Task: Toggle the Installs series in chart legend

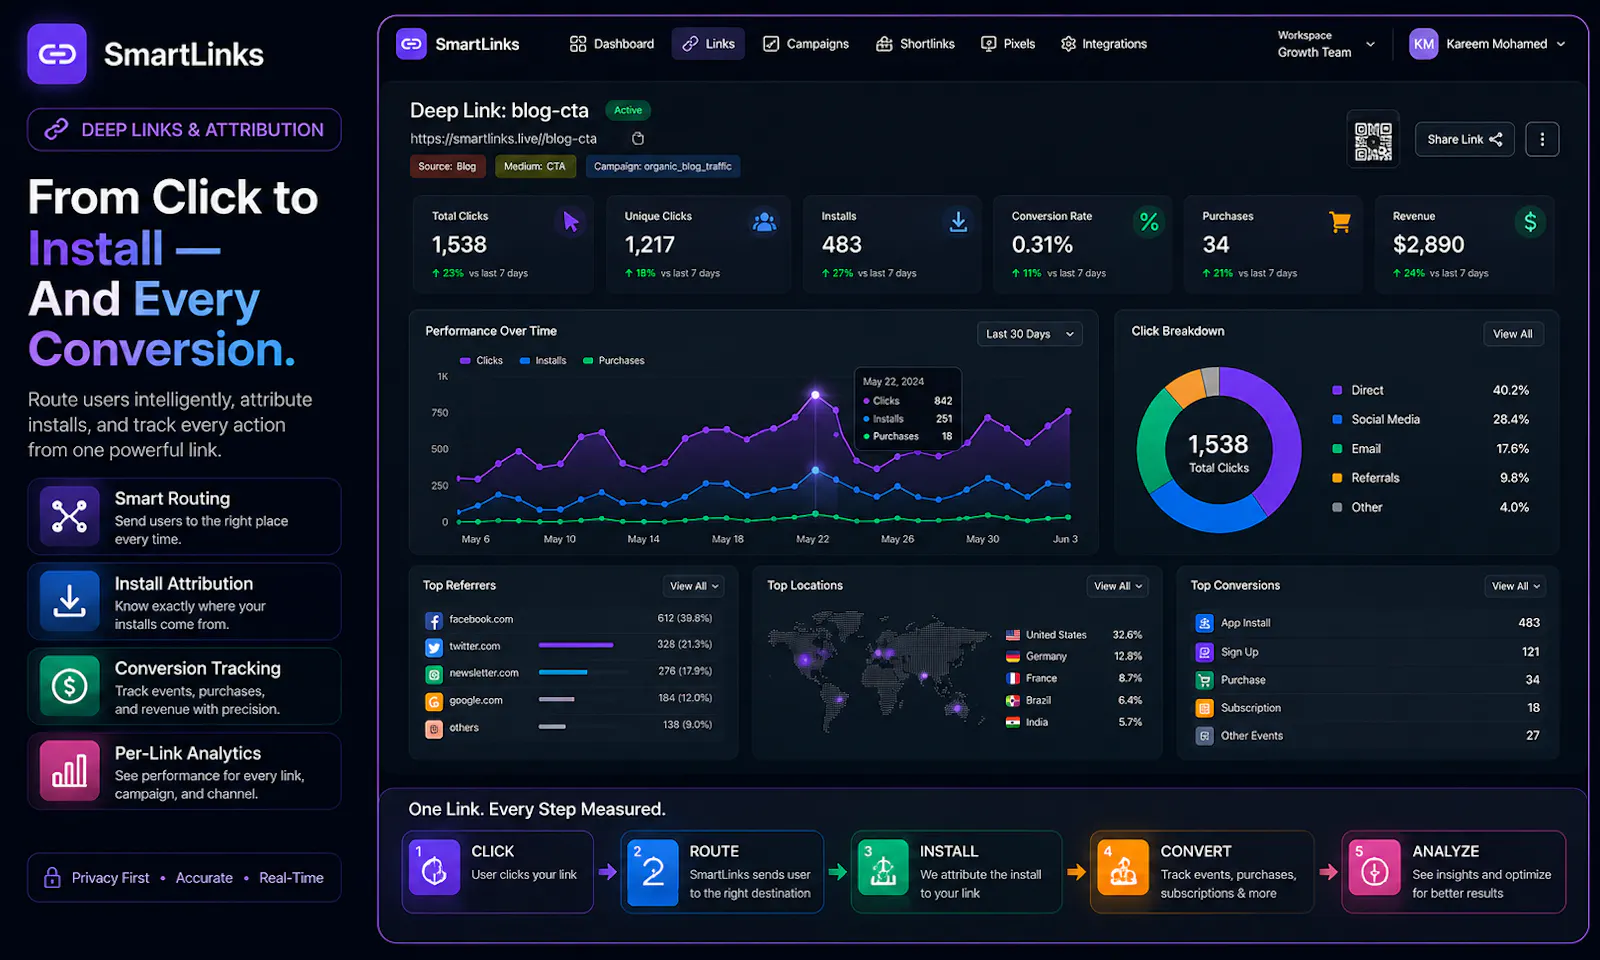Action: [x=543, y=361]
